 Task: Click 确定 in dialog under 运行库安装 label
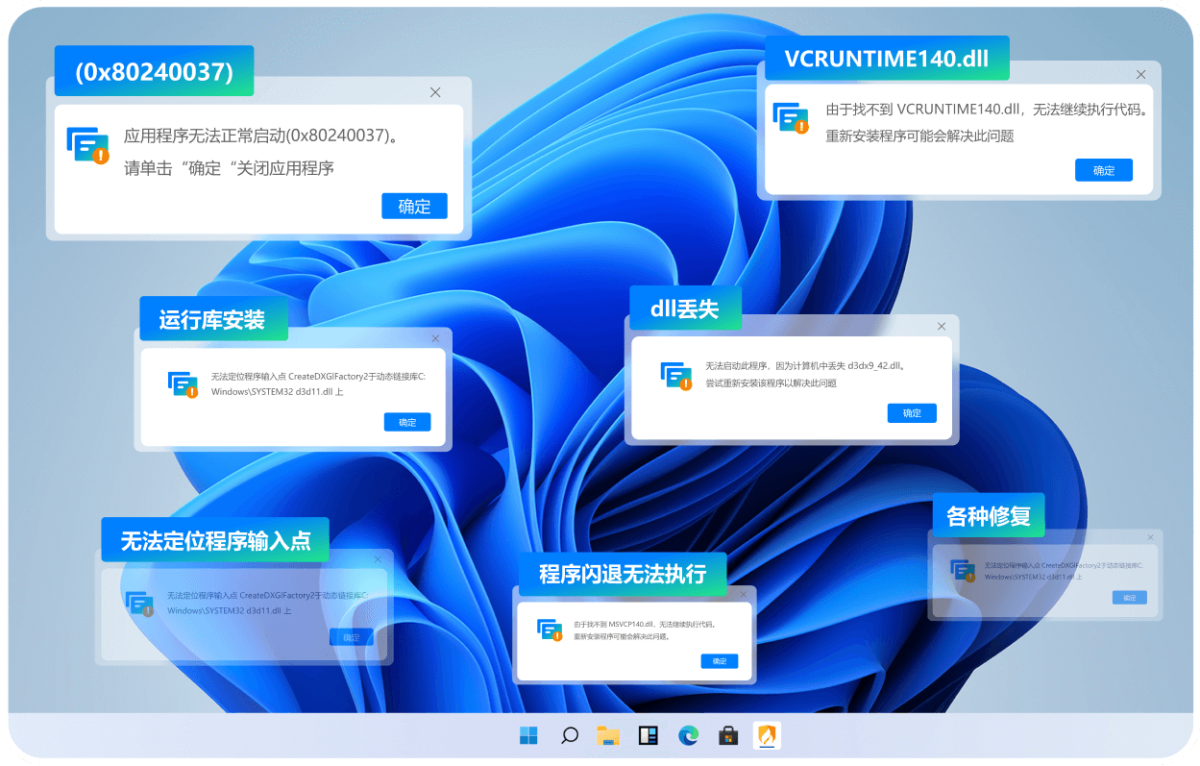tap(407, 422)
